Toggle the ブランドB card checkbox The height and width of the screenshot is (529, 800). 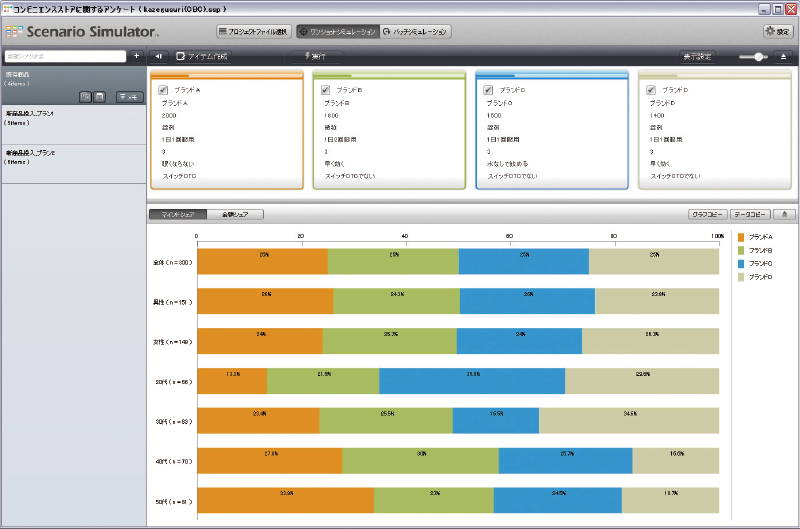326,90
